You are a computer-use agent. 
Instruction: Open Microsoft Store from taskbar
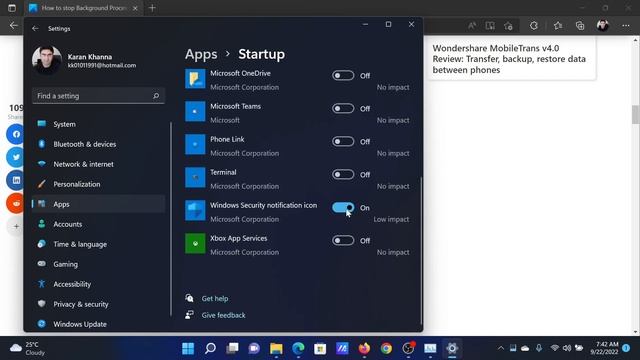tap(320, 348)
